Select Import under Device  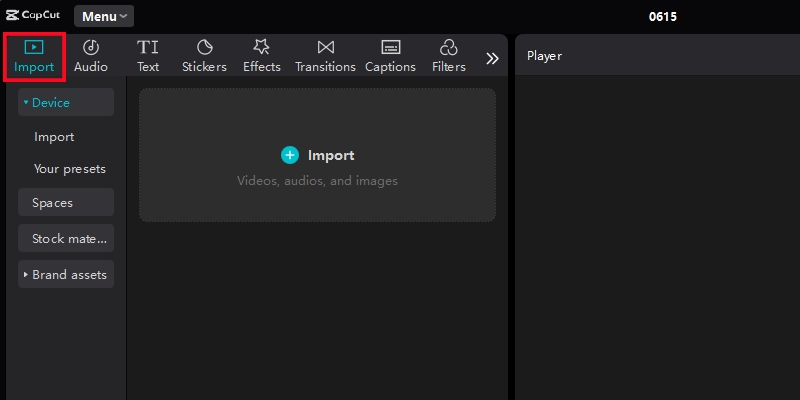coord(54,137)
